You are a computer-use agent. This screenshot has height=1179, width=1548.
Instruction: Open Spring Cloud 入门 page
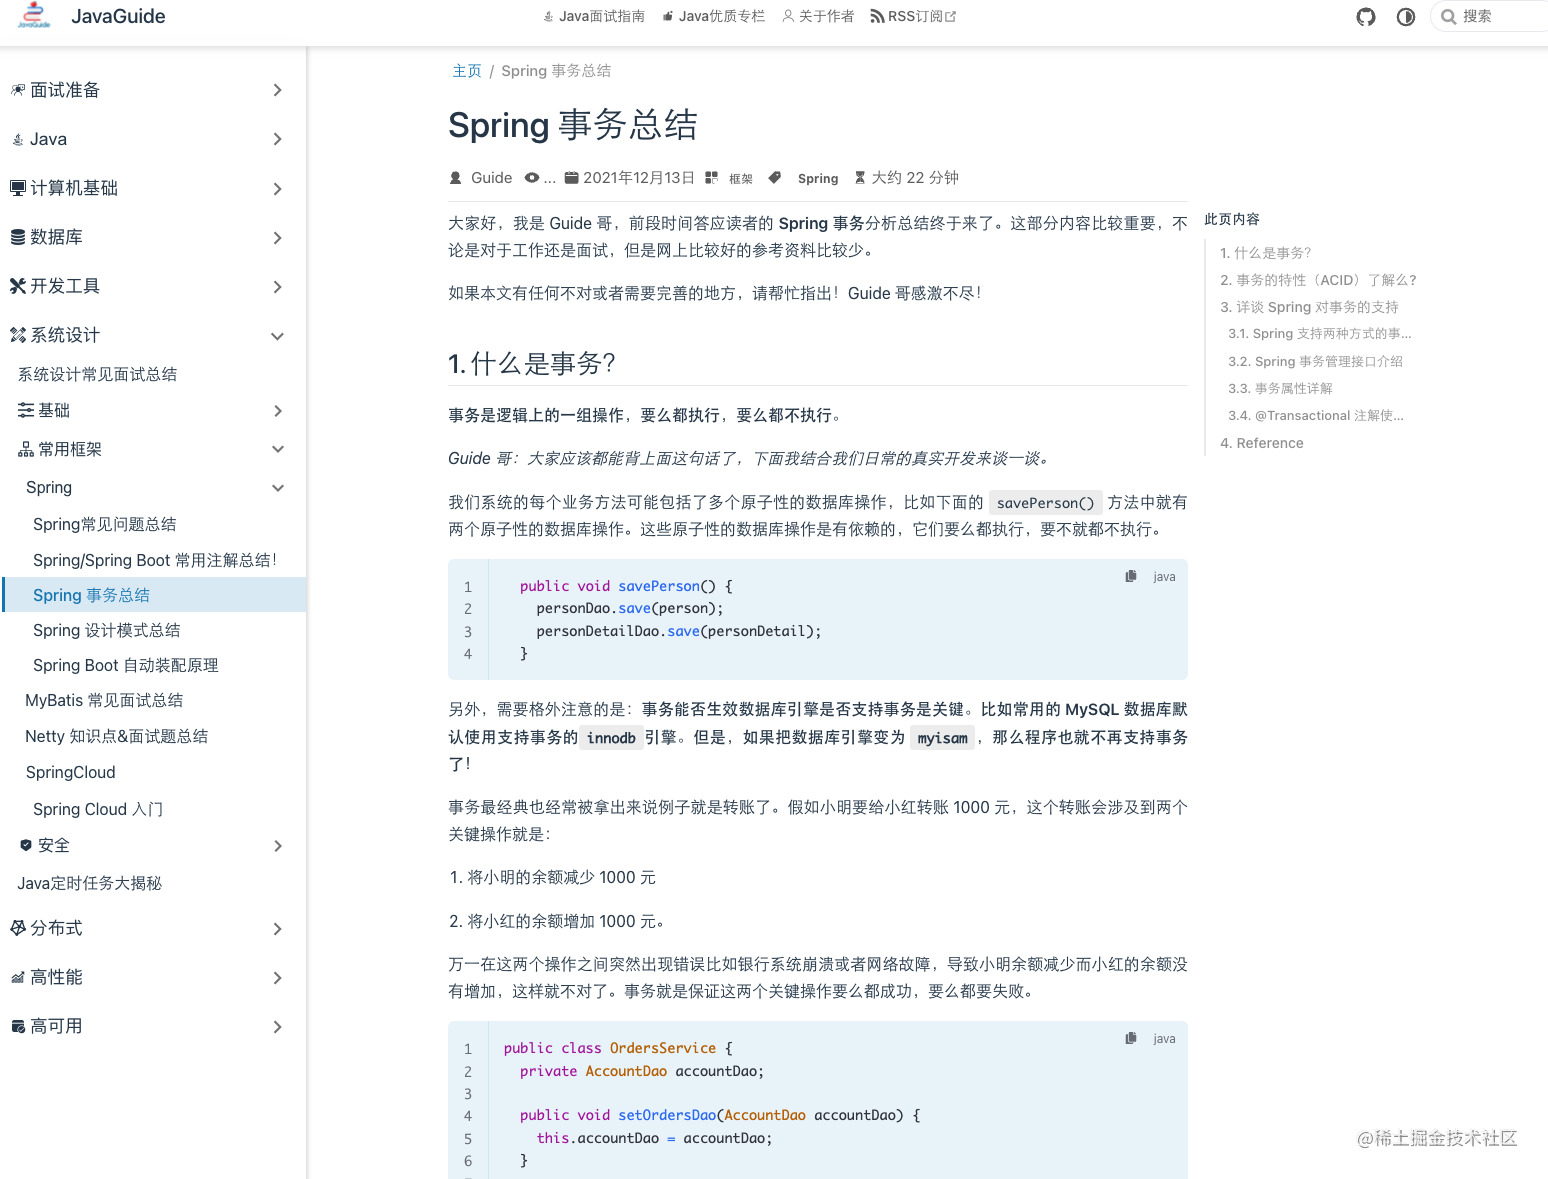(x=98, y=809)
